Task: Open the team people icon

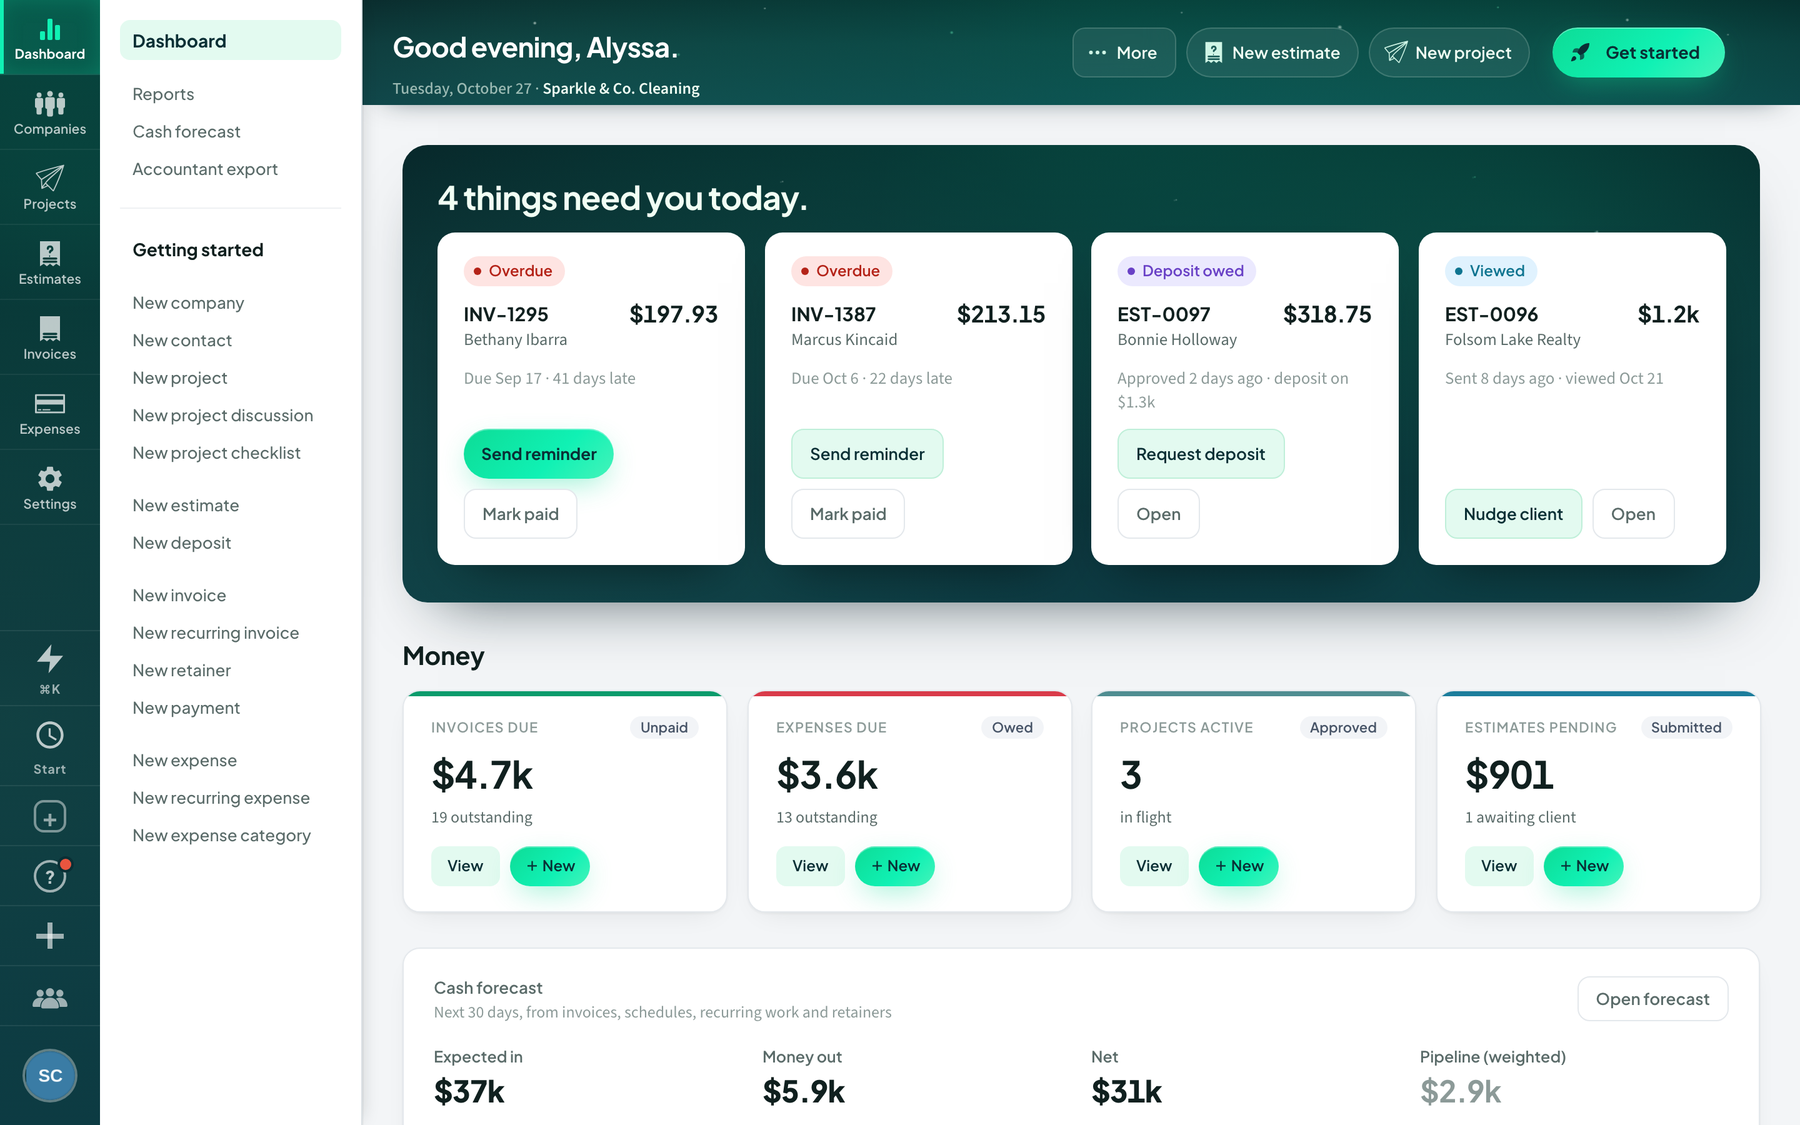Action: tap(50, 997)
